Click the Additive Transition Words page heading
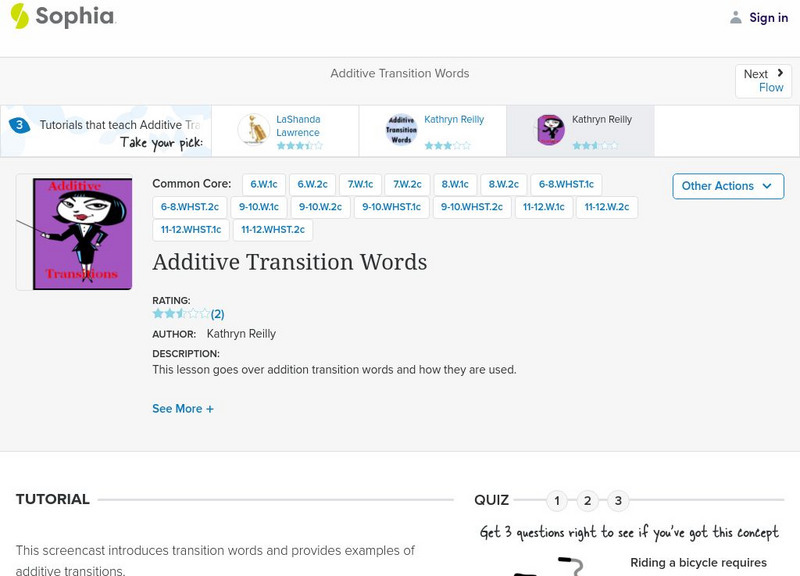800x576 pixels. pyautogui.click(x=290, y=262)
